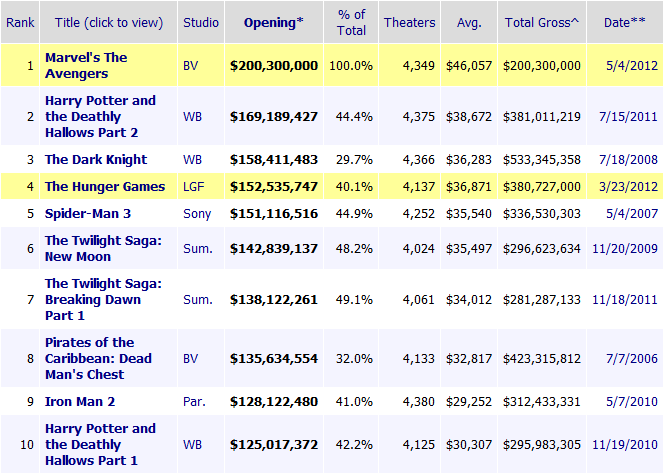Open Spider-Man 3 title link
Screen dimensions: 664x474
click(x=88, y=213)
